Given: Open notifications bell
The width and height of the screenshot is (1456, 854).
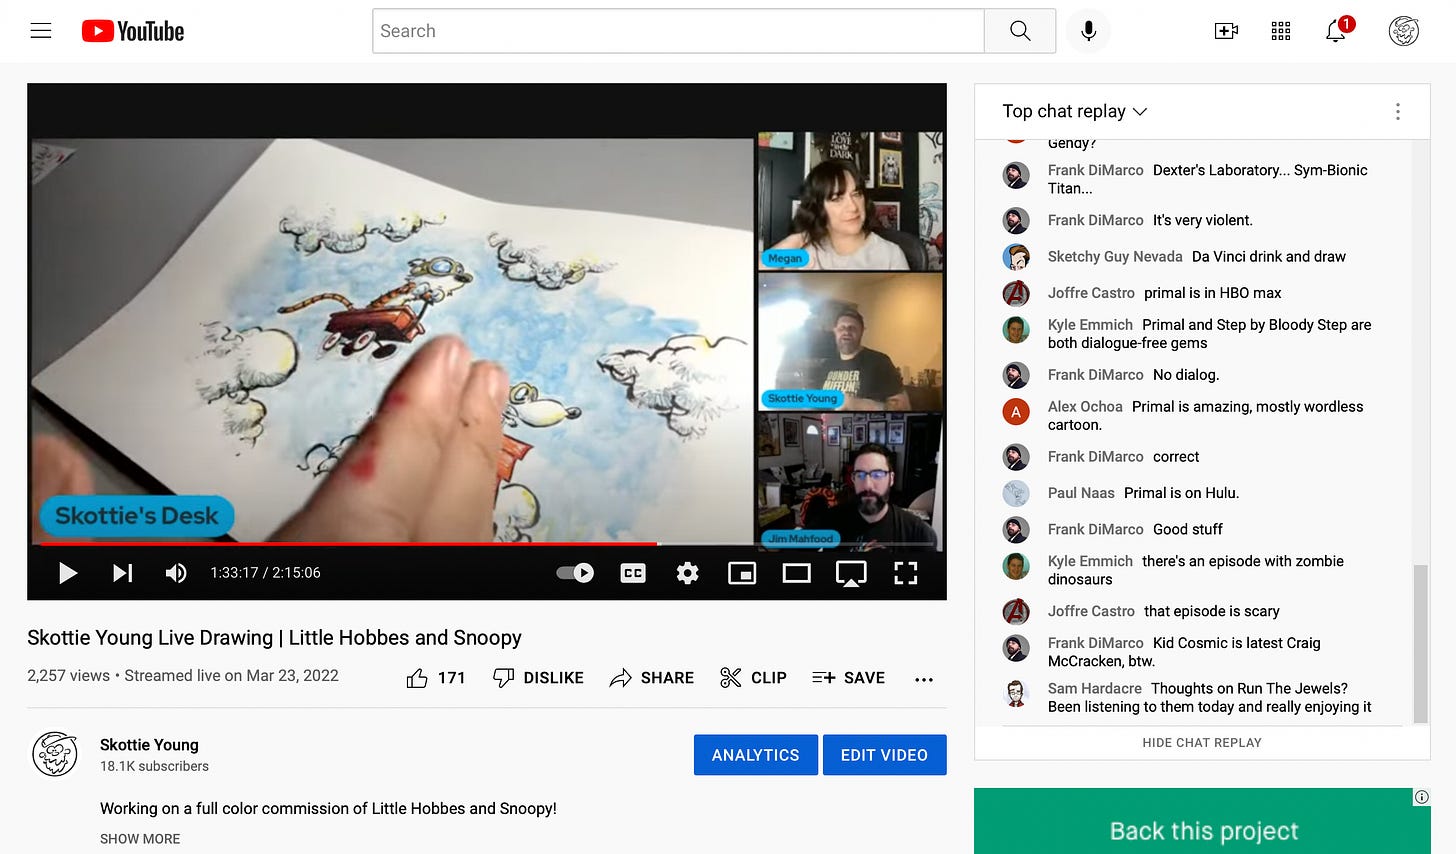Looking at the screenshot, I should tap(1336, 31).
